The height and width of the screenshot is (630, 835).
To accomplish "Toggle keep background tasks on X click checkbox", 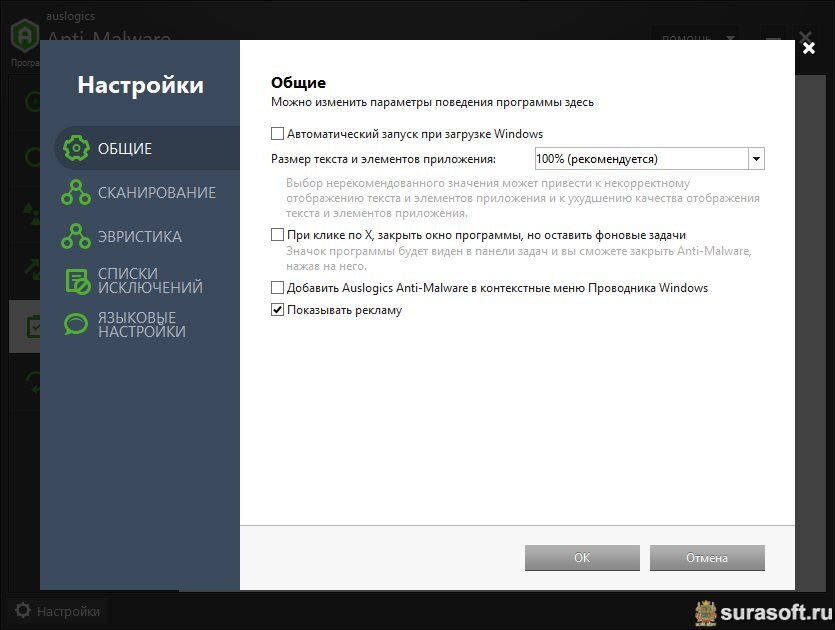I will [x=277, y=234].
